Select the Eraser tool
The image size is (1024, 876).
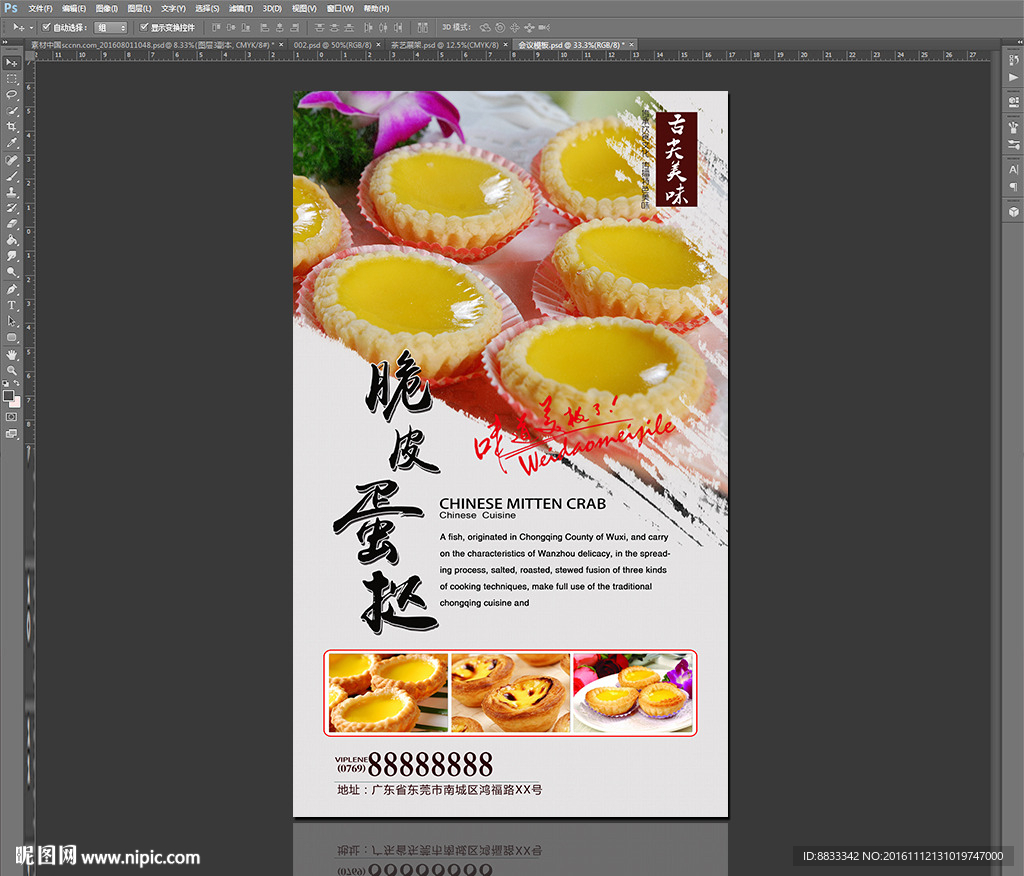coord(12,224)
